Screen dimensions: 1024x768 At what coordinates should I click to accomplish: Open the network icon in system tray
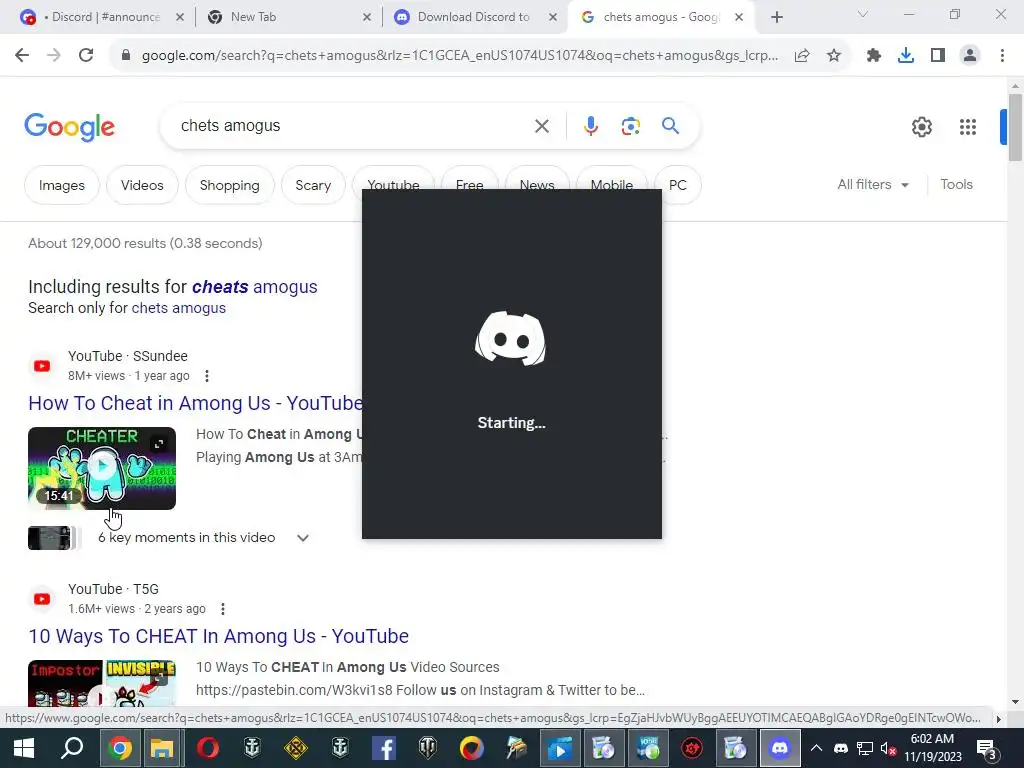(865, 748)
